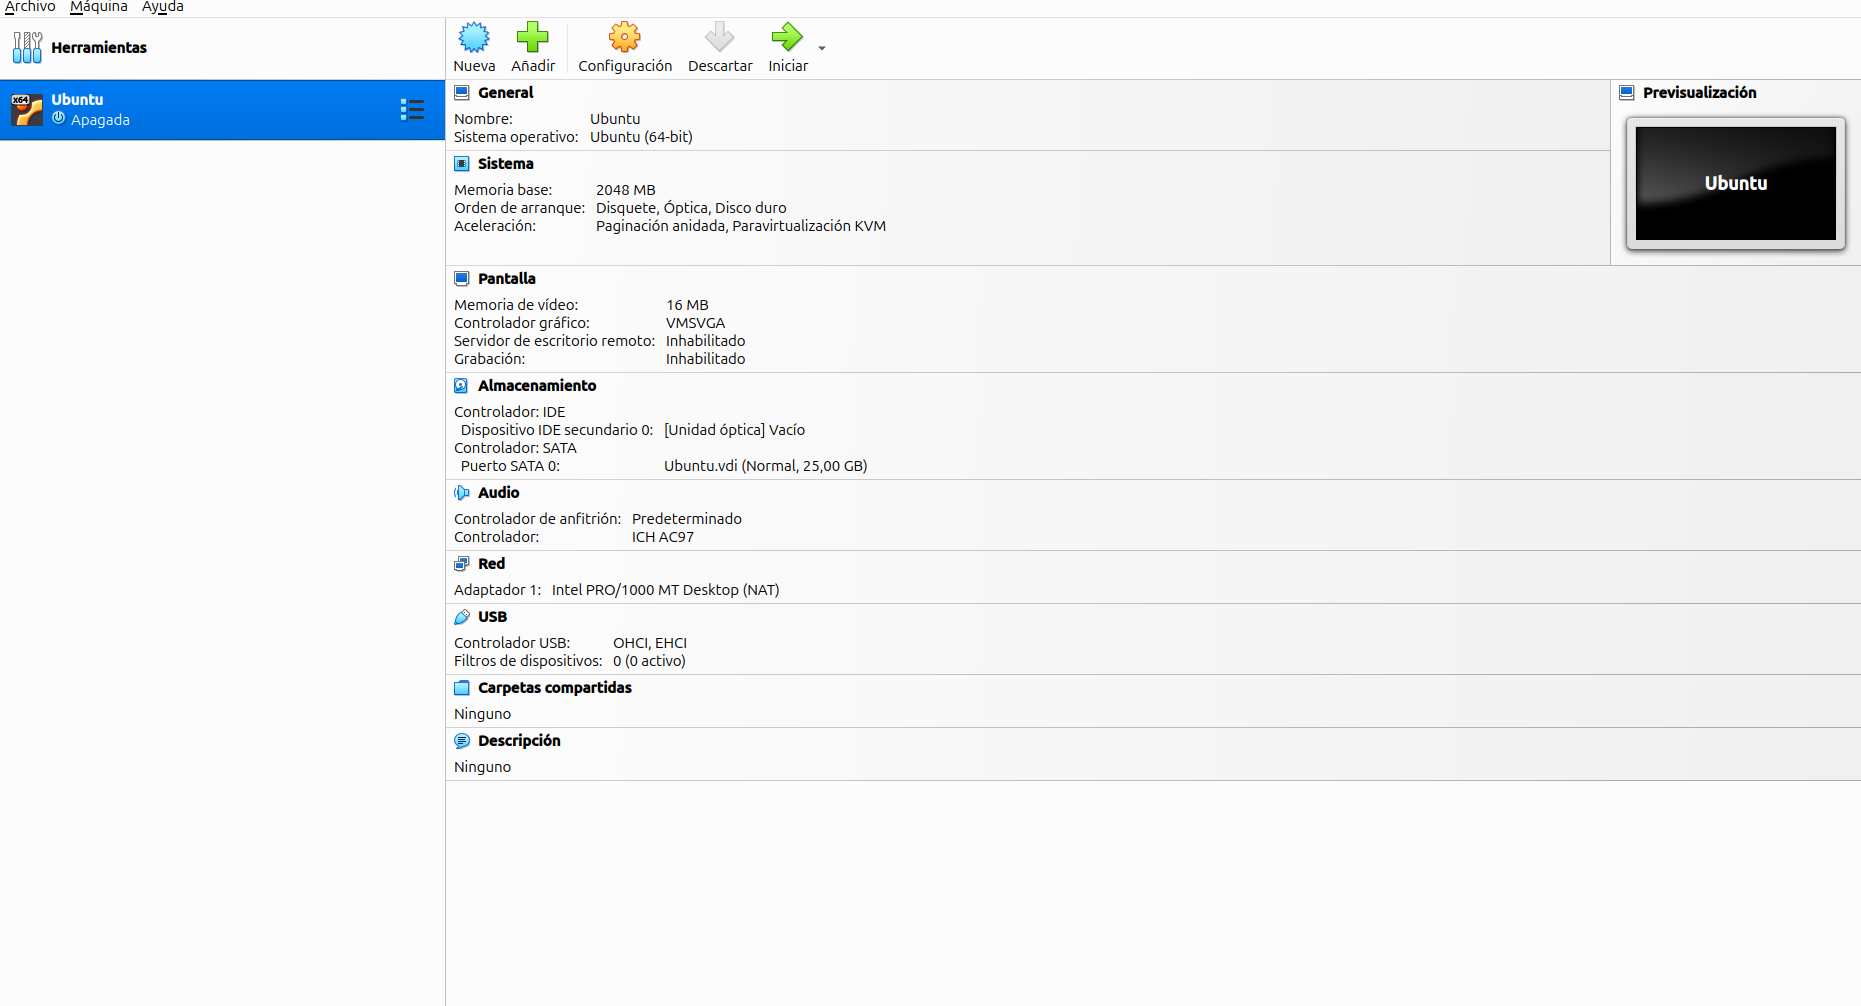
Task: Click the 'Predeterminado' host audio value
Action: pyautogui.click(x=687, y=519)
